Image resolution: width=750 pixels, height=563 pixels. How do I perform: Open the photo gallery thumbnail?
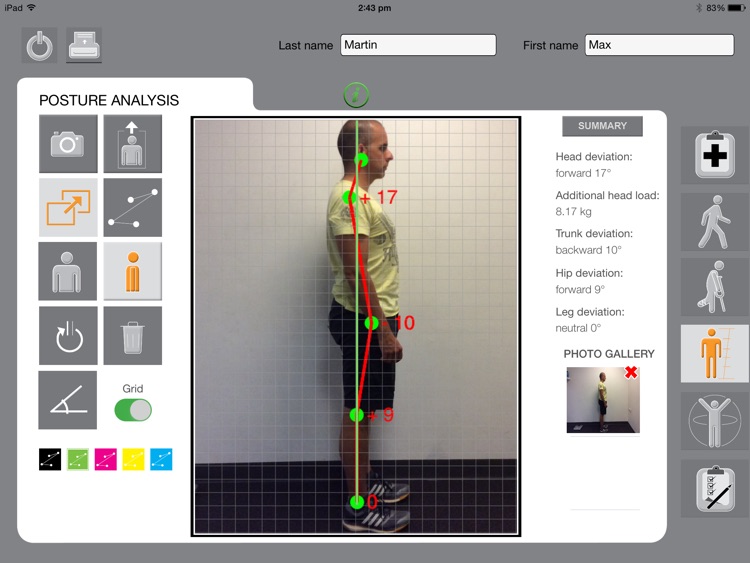coord(603,400)
